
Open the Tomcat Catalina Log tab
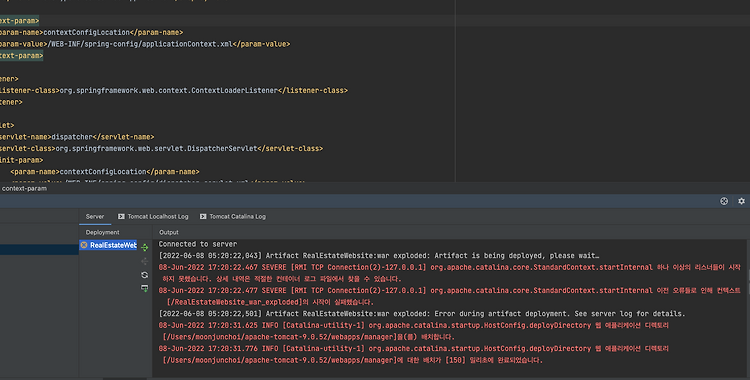point(233,216)
